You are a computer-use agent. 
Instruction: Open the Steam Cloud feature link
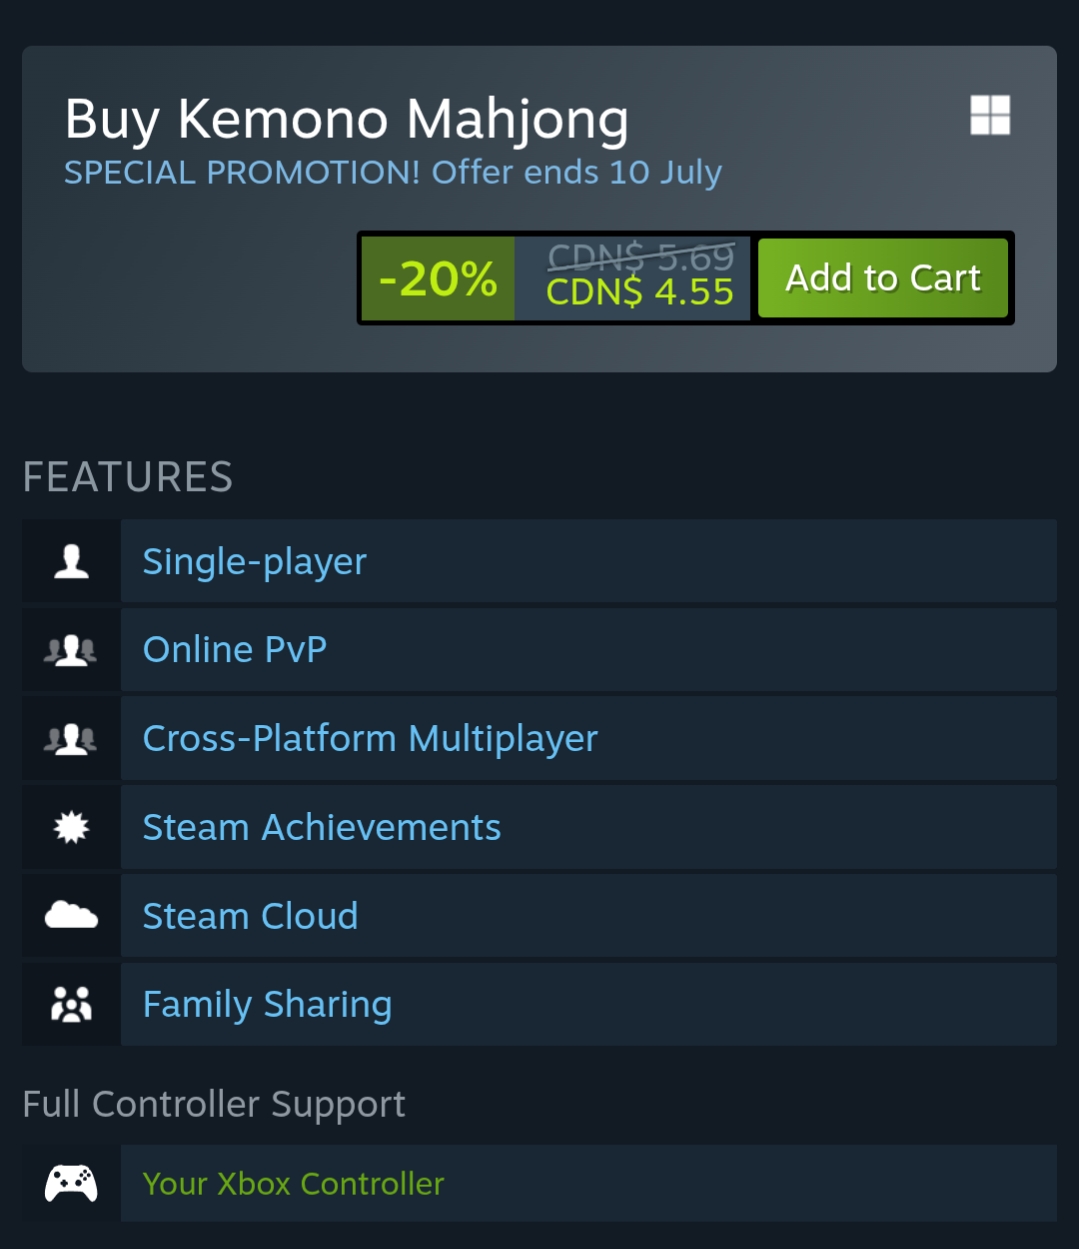coord(250,916)
